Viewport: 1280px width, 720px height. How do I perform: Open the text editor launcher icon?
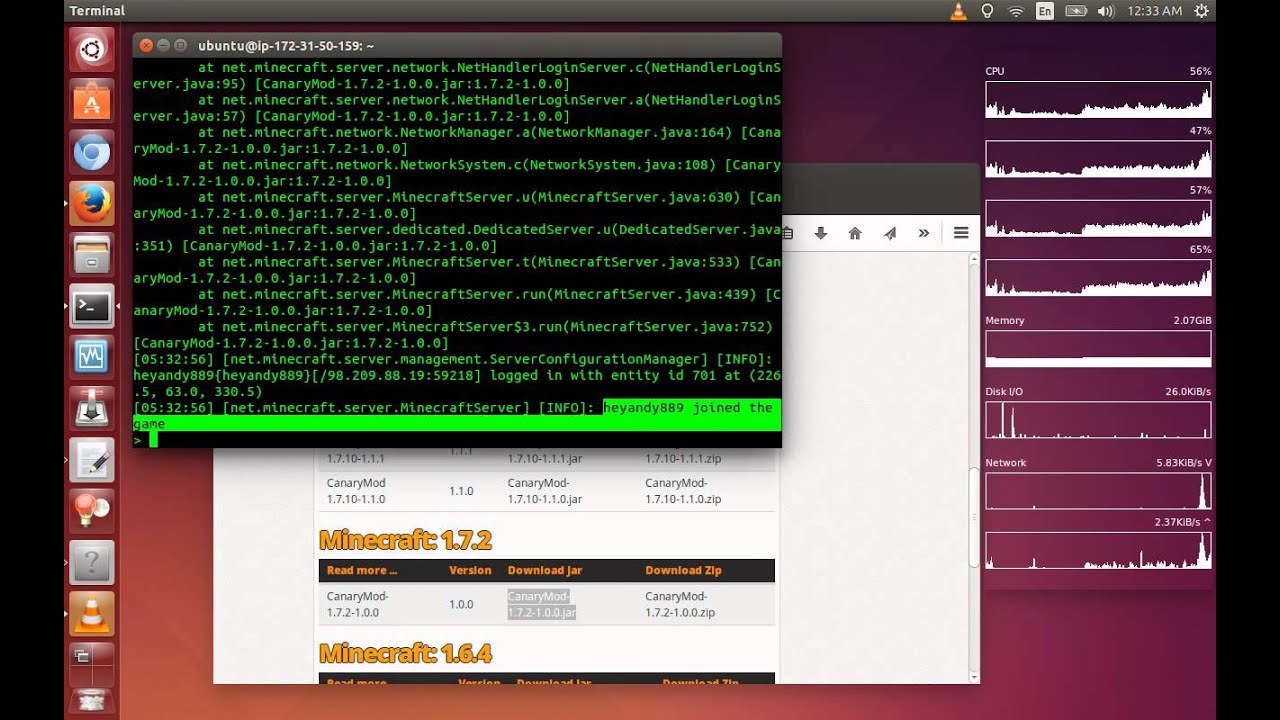pos(91,460)
